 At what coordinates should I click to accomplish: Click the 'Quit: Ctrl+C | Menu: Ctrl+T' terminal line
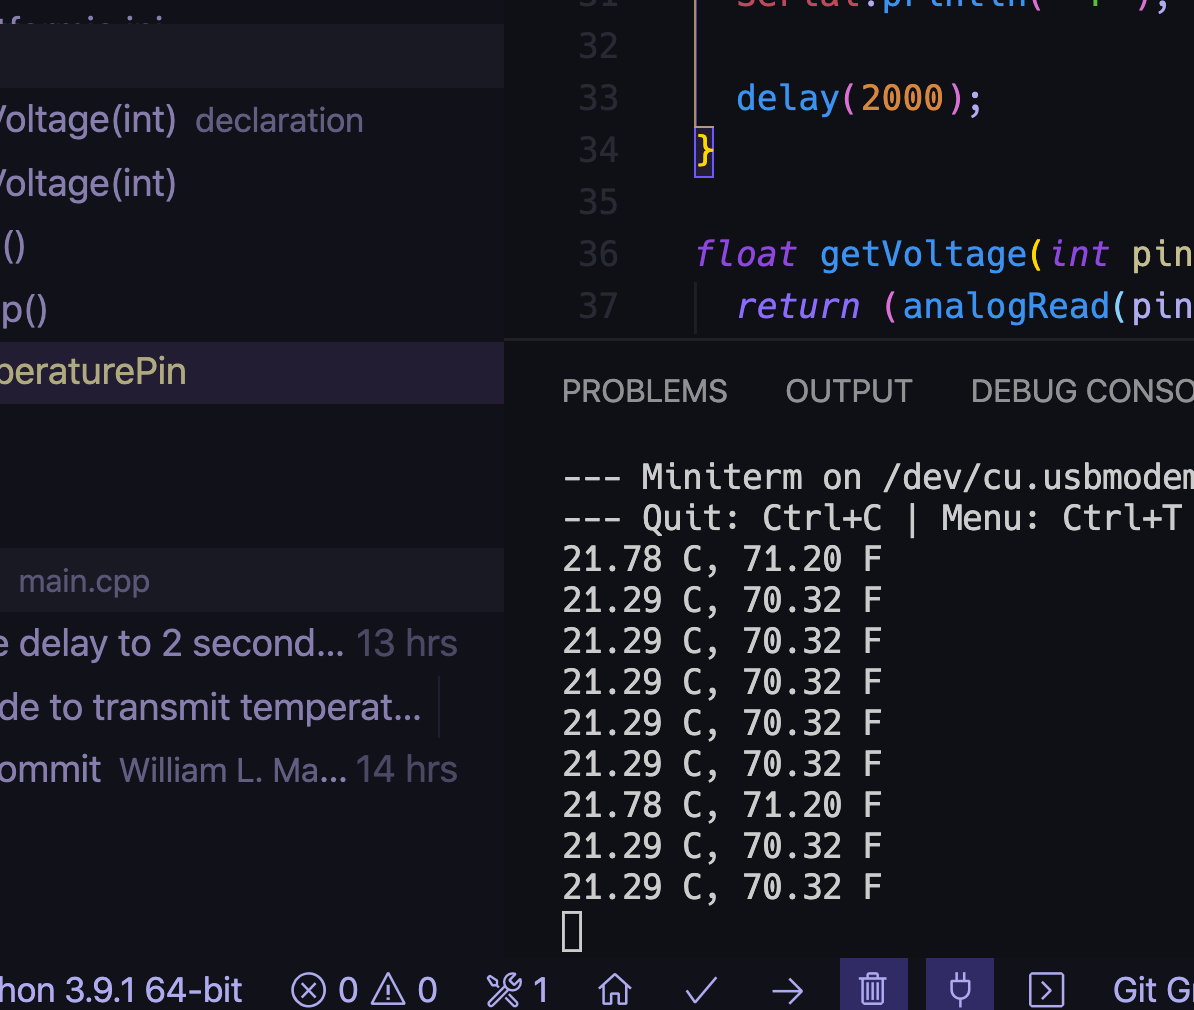pos(873,519)
